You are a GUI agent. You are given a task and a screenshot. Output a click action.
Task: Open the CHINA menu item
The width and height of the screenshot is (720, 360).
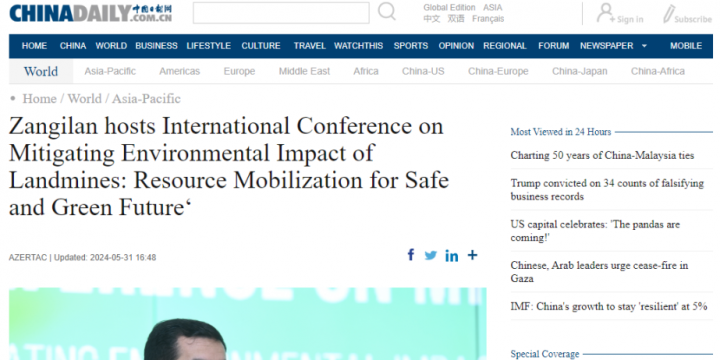[73, 46]
